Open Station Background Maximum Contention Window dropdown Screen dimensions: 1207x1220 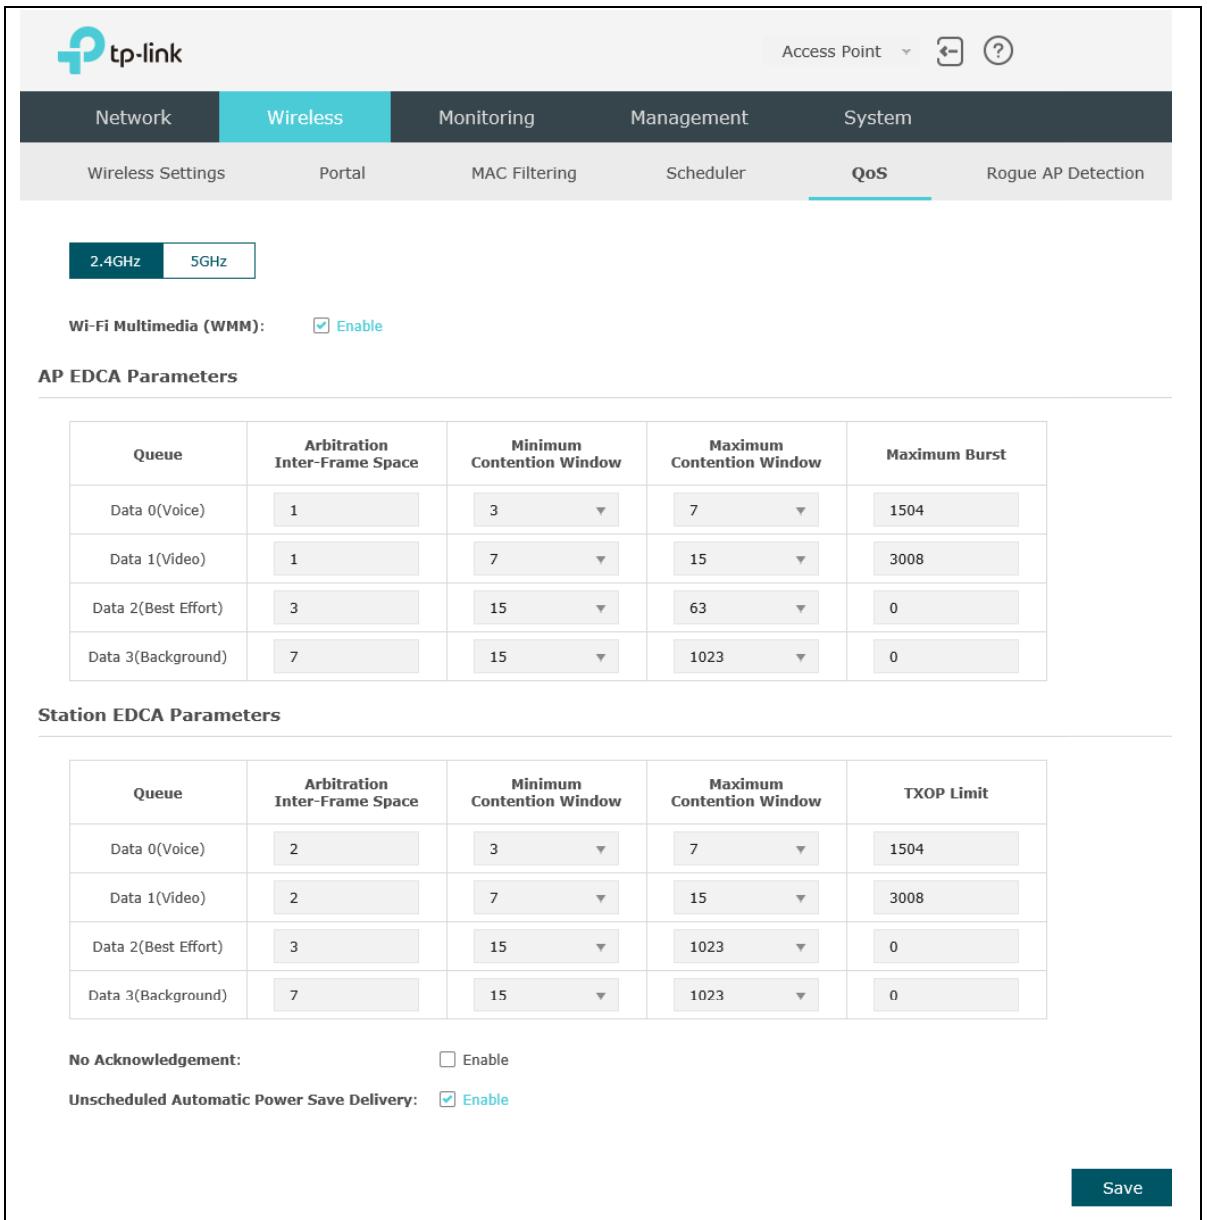tap(746, 996)
